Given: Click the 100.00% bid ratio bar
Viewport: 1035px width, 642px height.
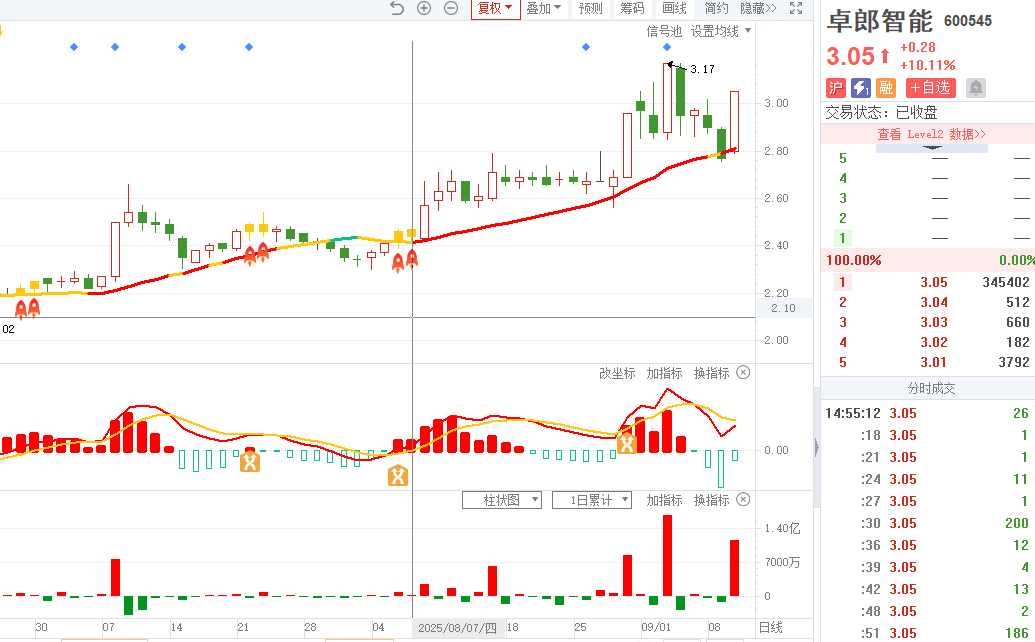Looking at the screenshot, I should click(x=928, y=260).
